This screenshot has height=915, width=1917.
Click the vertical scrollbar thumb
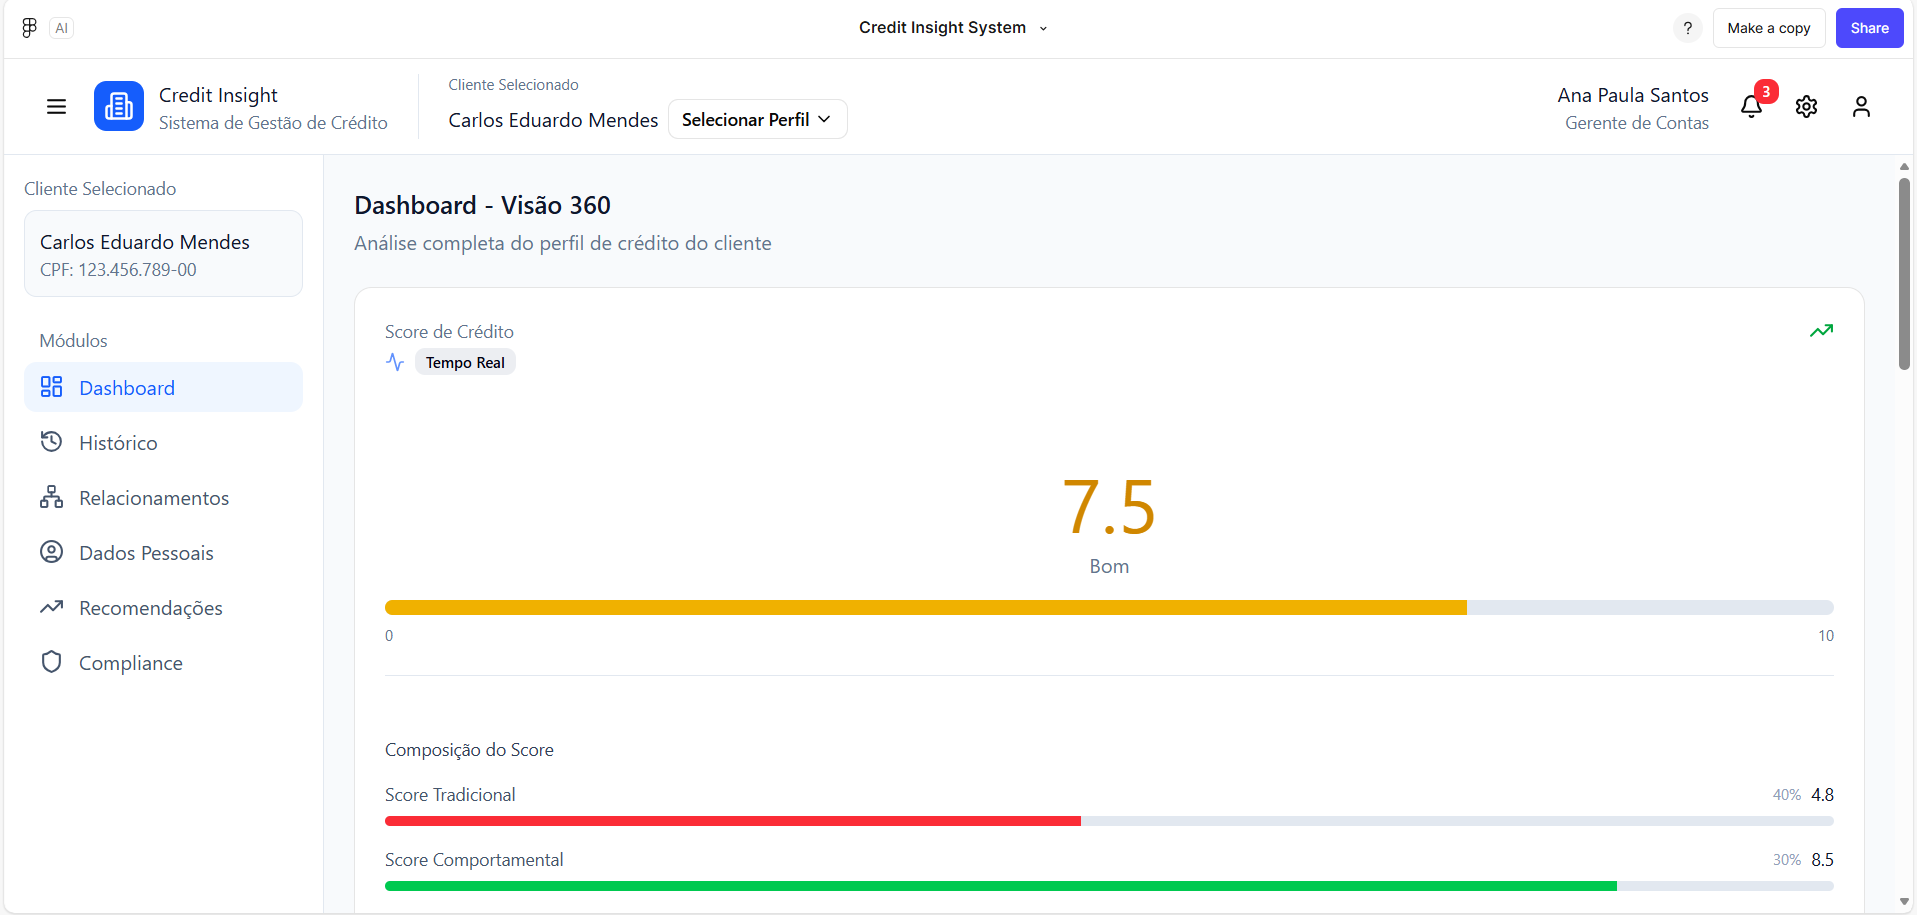click(1904, 274)
